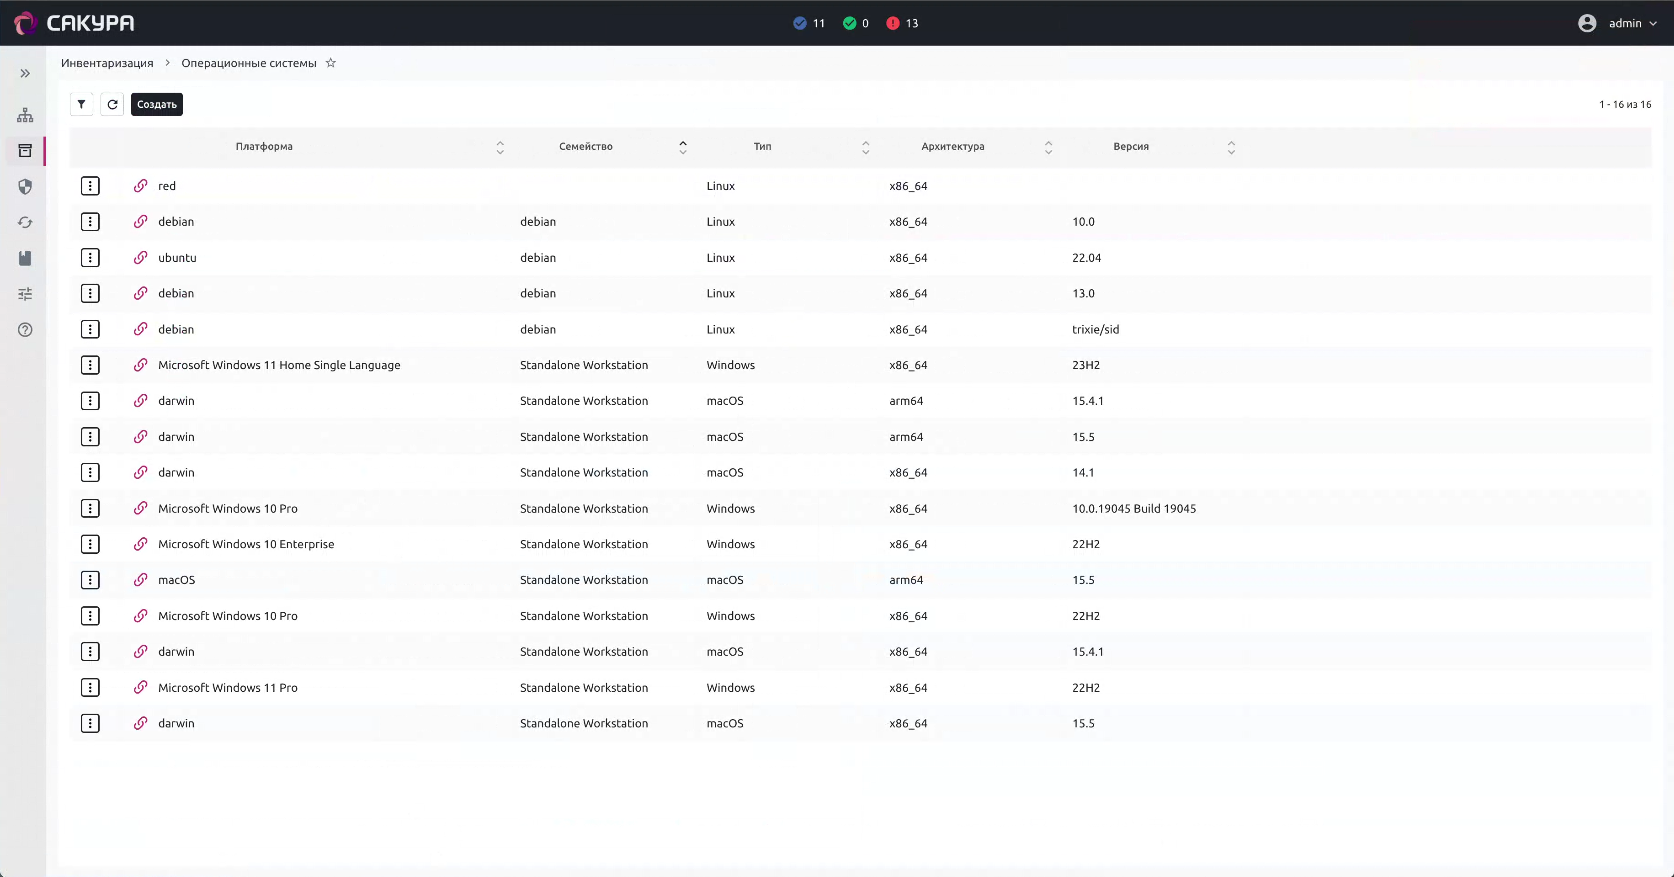1674x877 pixels.
Task: Click the САКУРА logo in the header
Action: click(74, 23)
